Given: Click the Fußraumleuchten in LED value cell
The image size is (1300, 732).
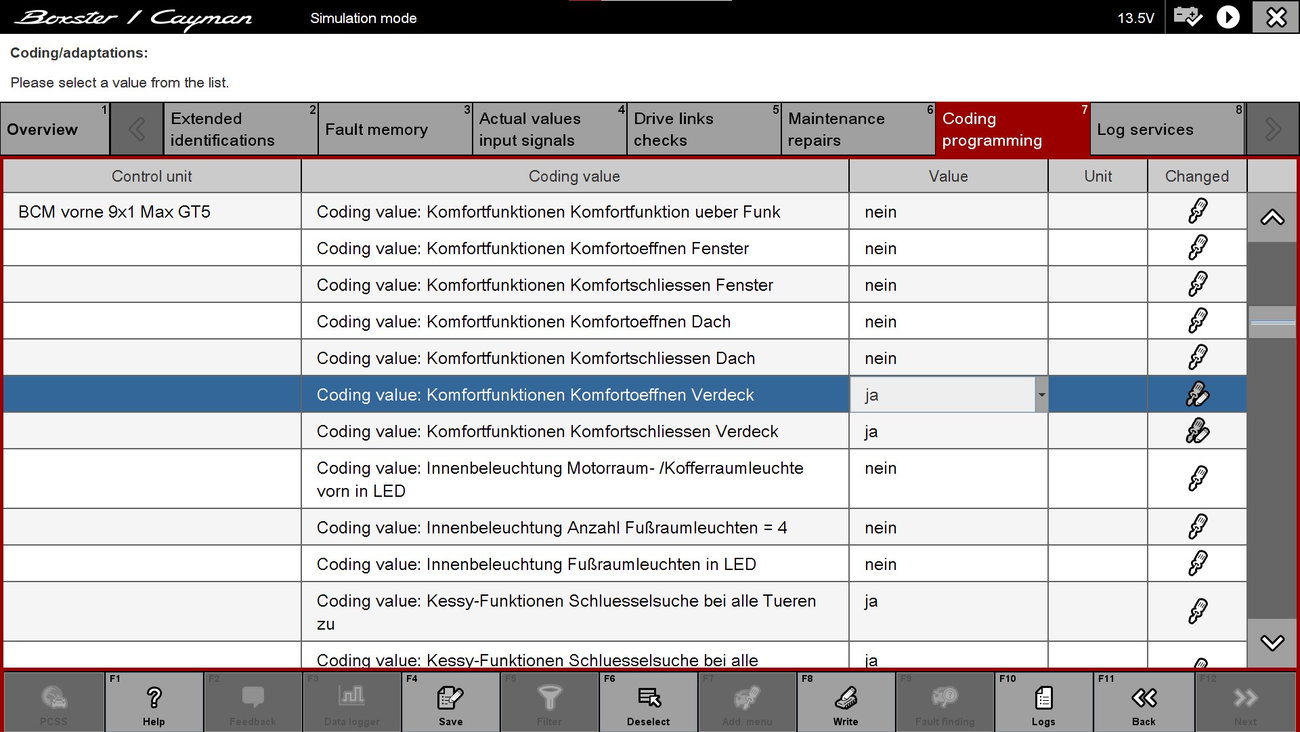Looking at the screenshot, I should 947,564.
